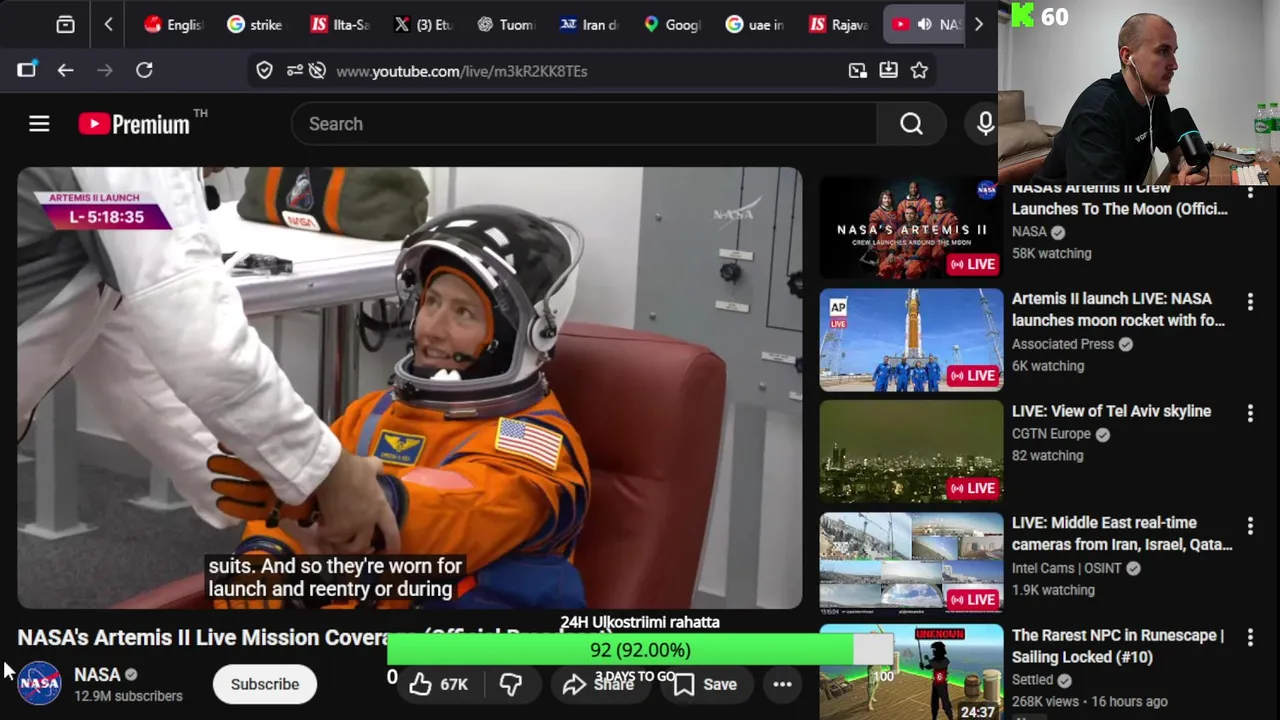The image size is (1280, 720).
Task: Go back with browser back arrow
Action: 65,70
